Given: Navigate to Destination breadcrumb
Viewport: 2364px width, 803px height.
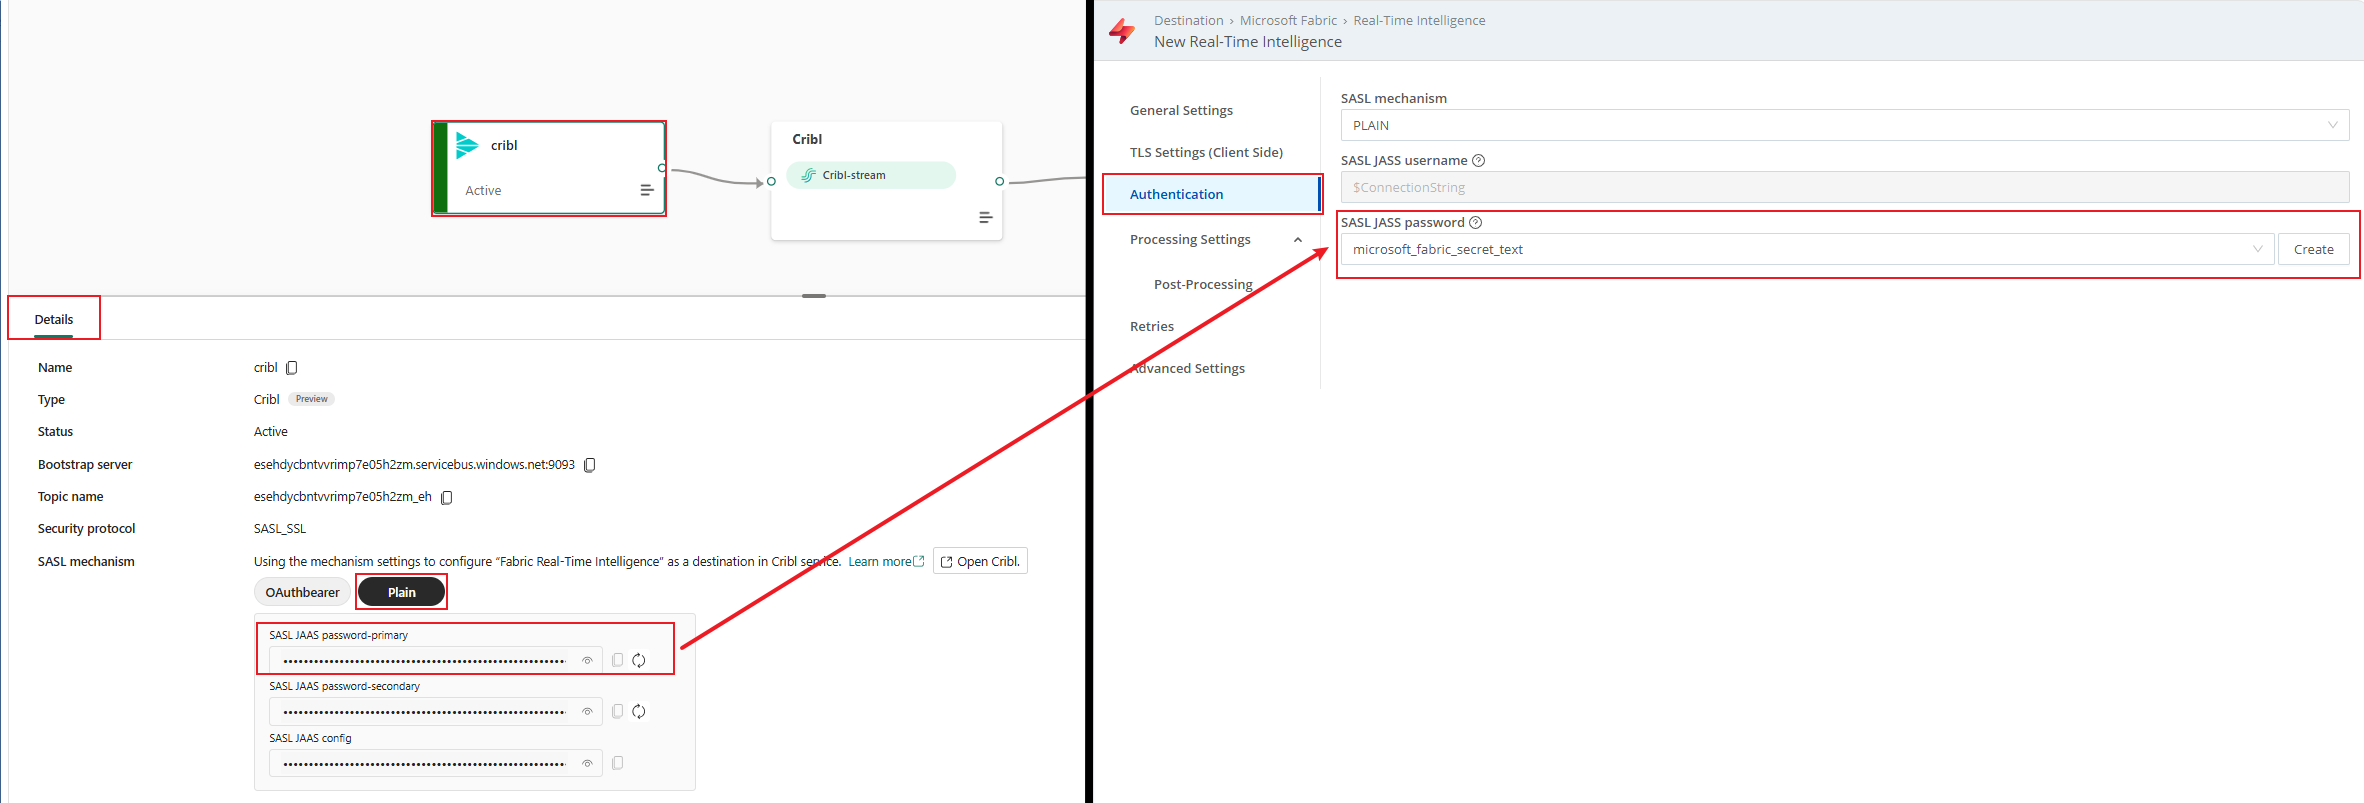Looking at the screenshot, I should (1188, 20).
